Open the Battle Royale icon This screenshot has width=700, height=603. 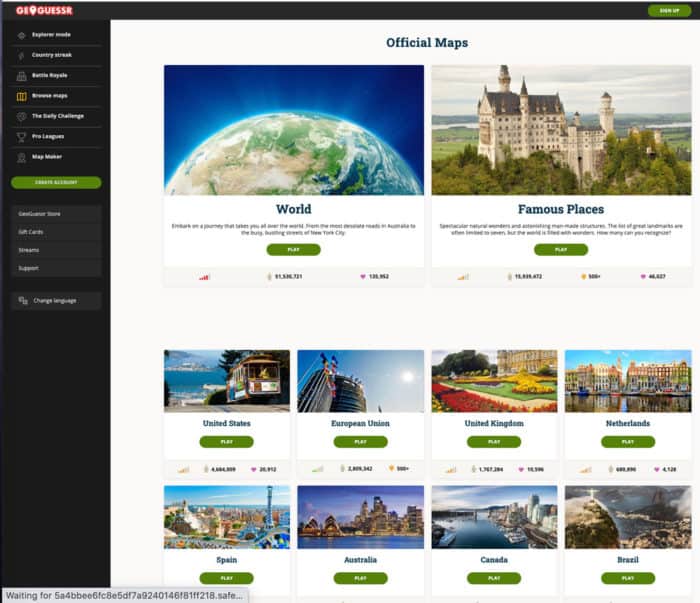point(21,76)
